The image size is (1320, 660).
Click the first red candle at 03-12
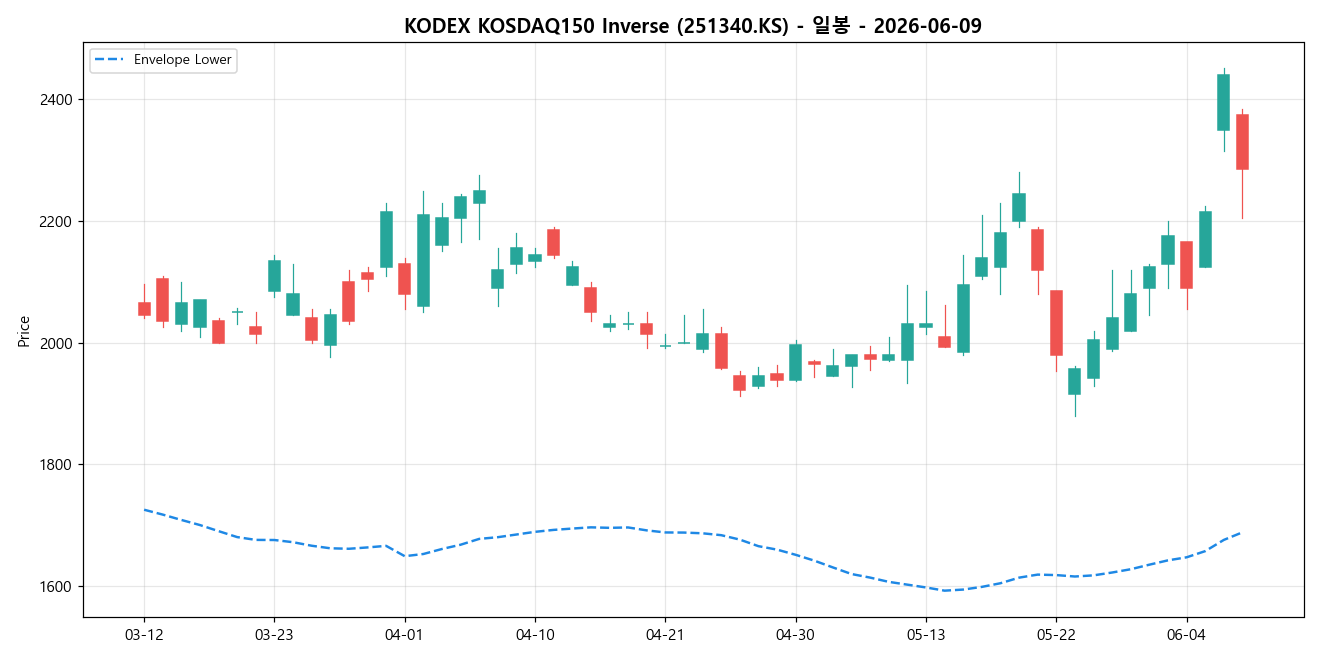tap(144, 309)
